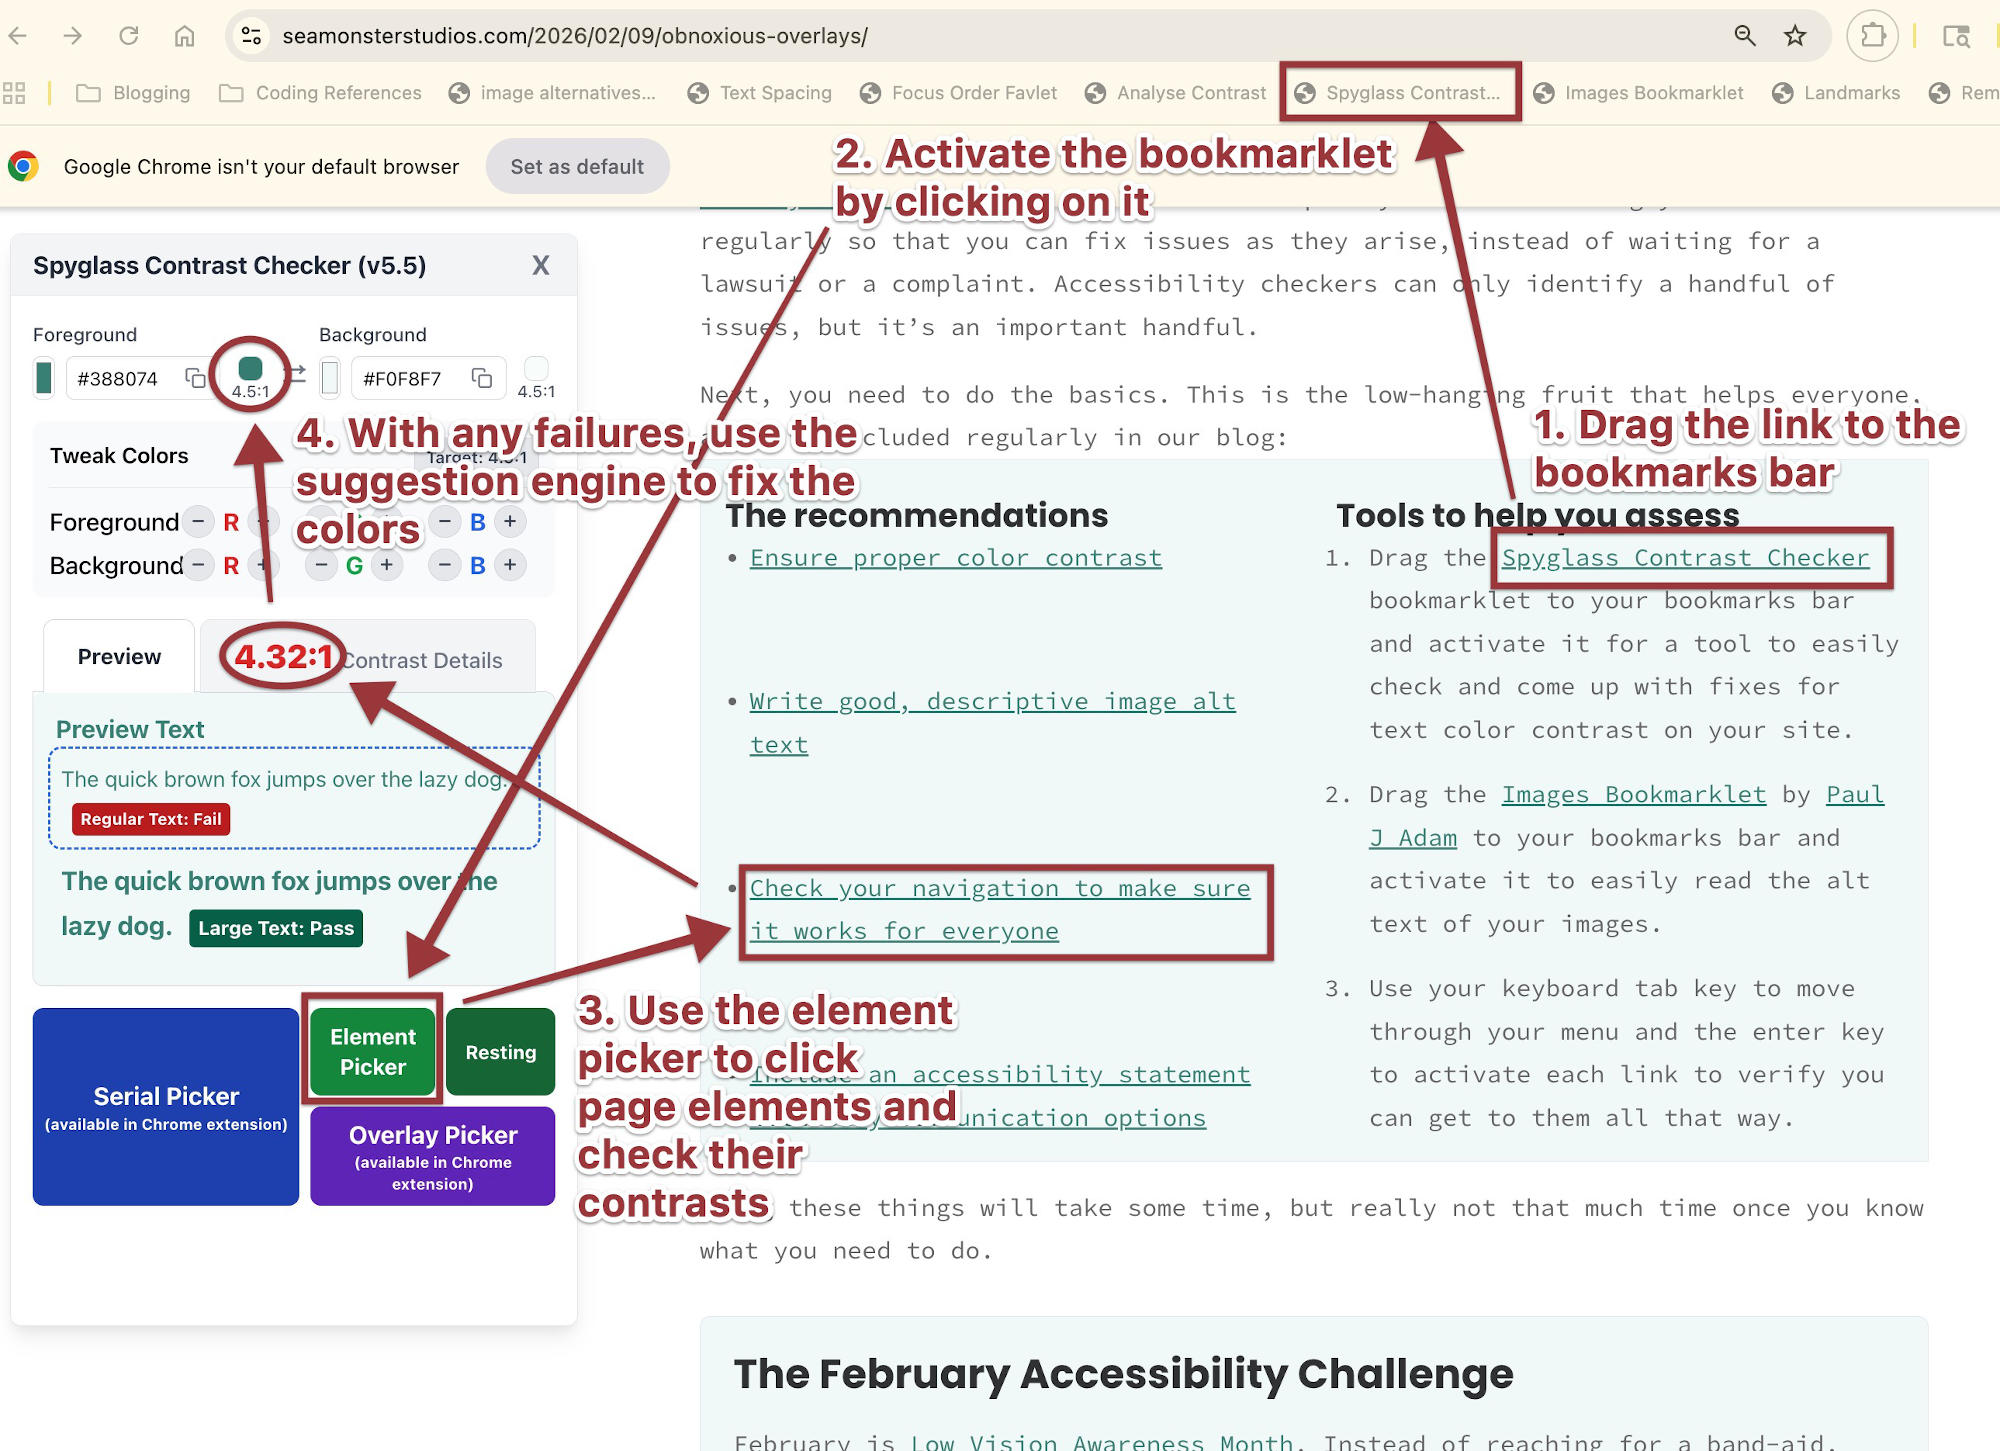Click the #388074 foreground hex input field
2000x1451 pixels.
click(x=120, y=378)
